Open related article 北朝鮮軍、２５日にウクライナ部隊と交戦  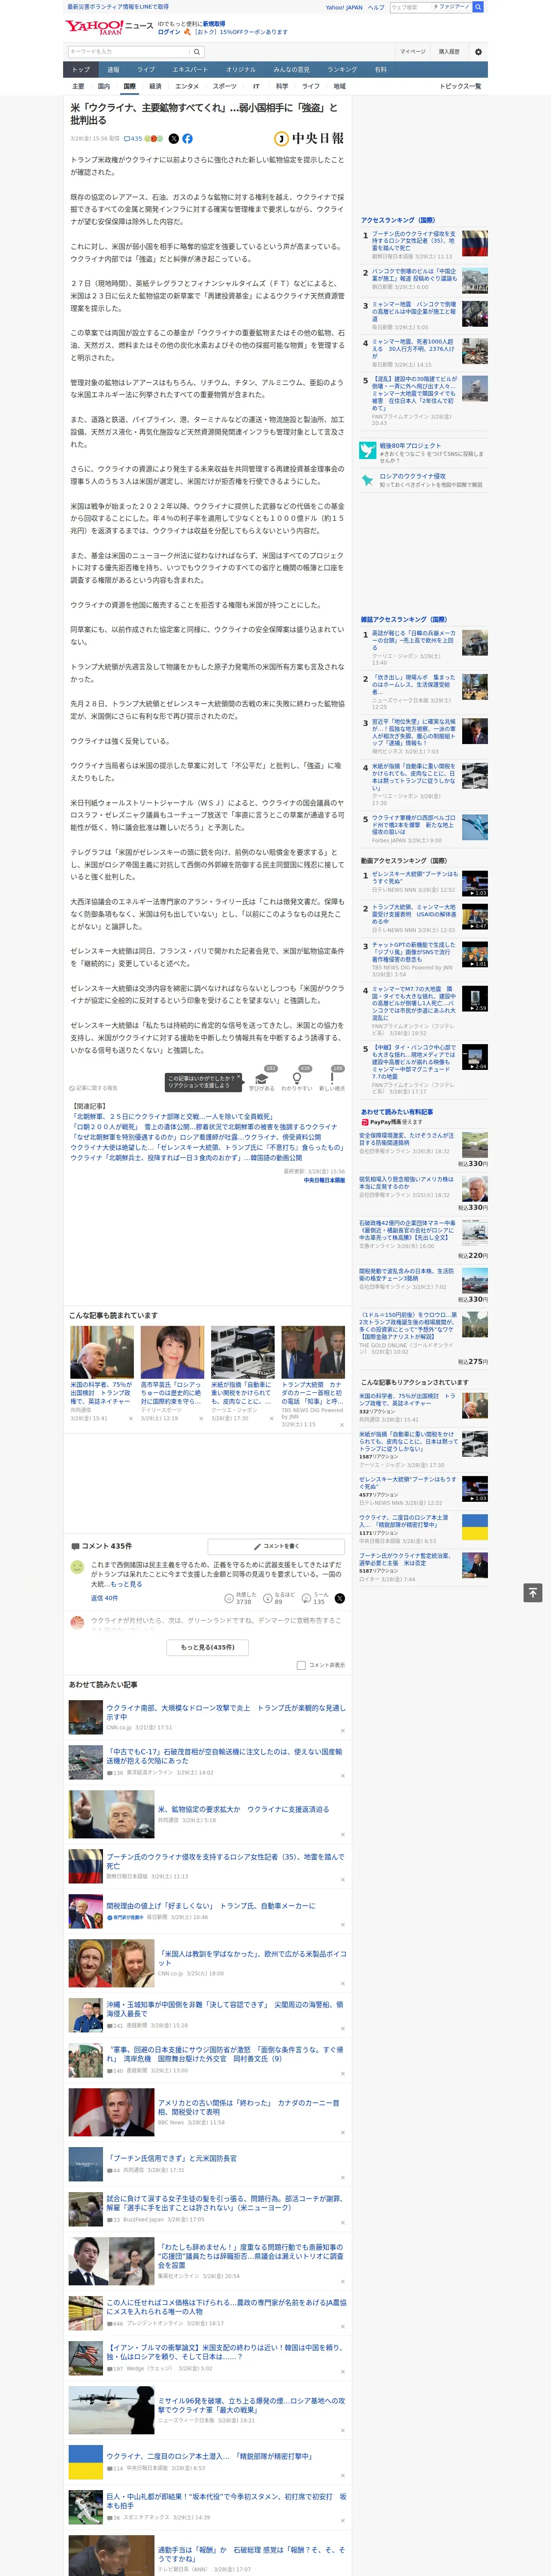(173, 1117)
